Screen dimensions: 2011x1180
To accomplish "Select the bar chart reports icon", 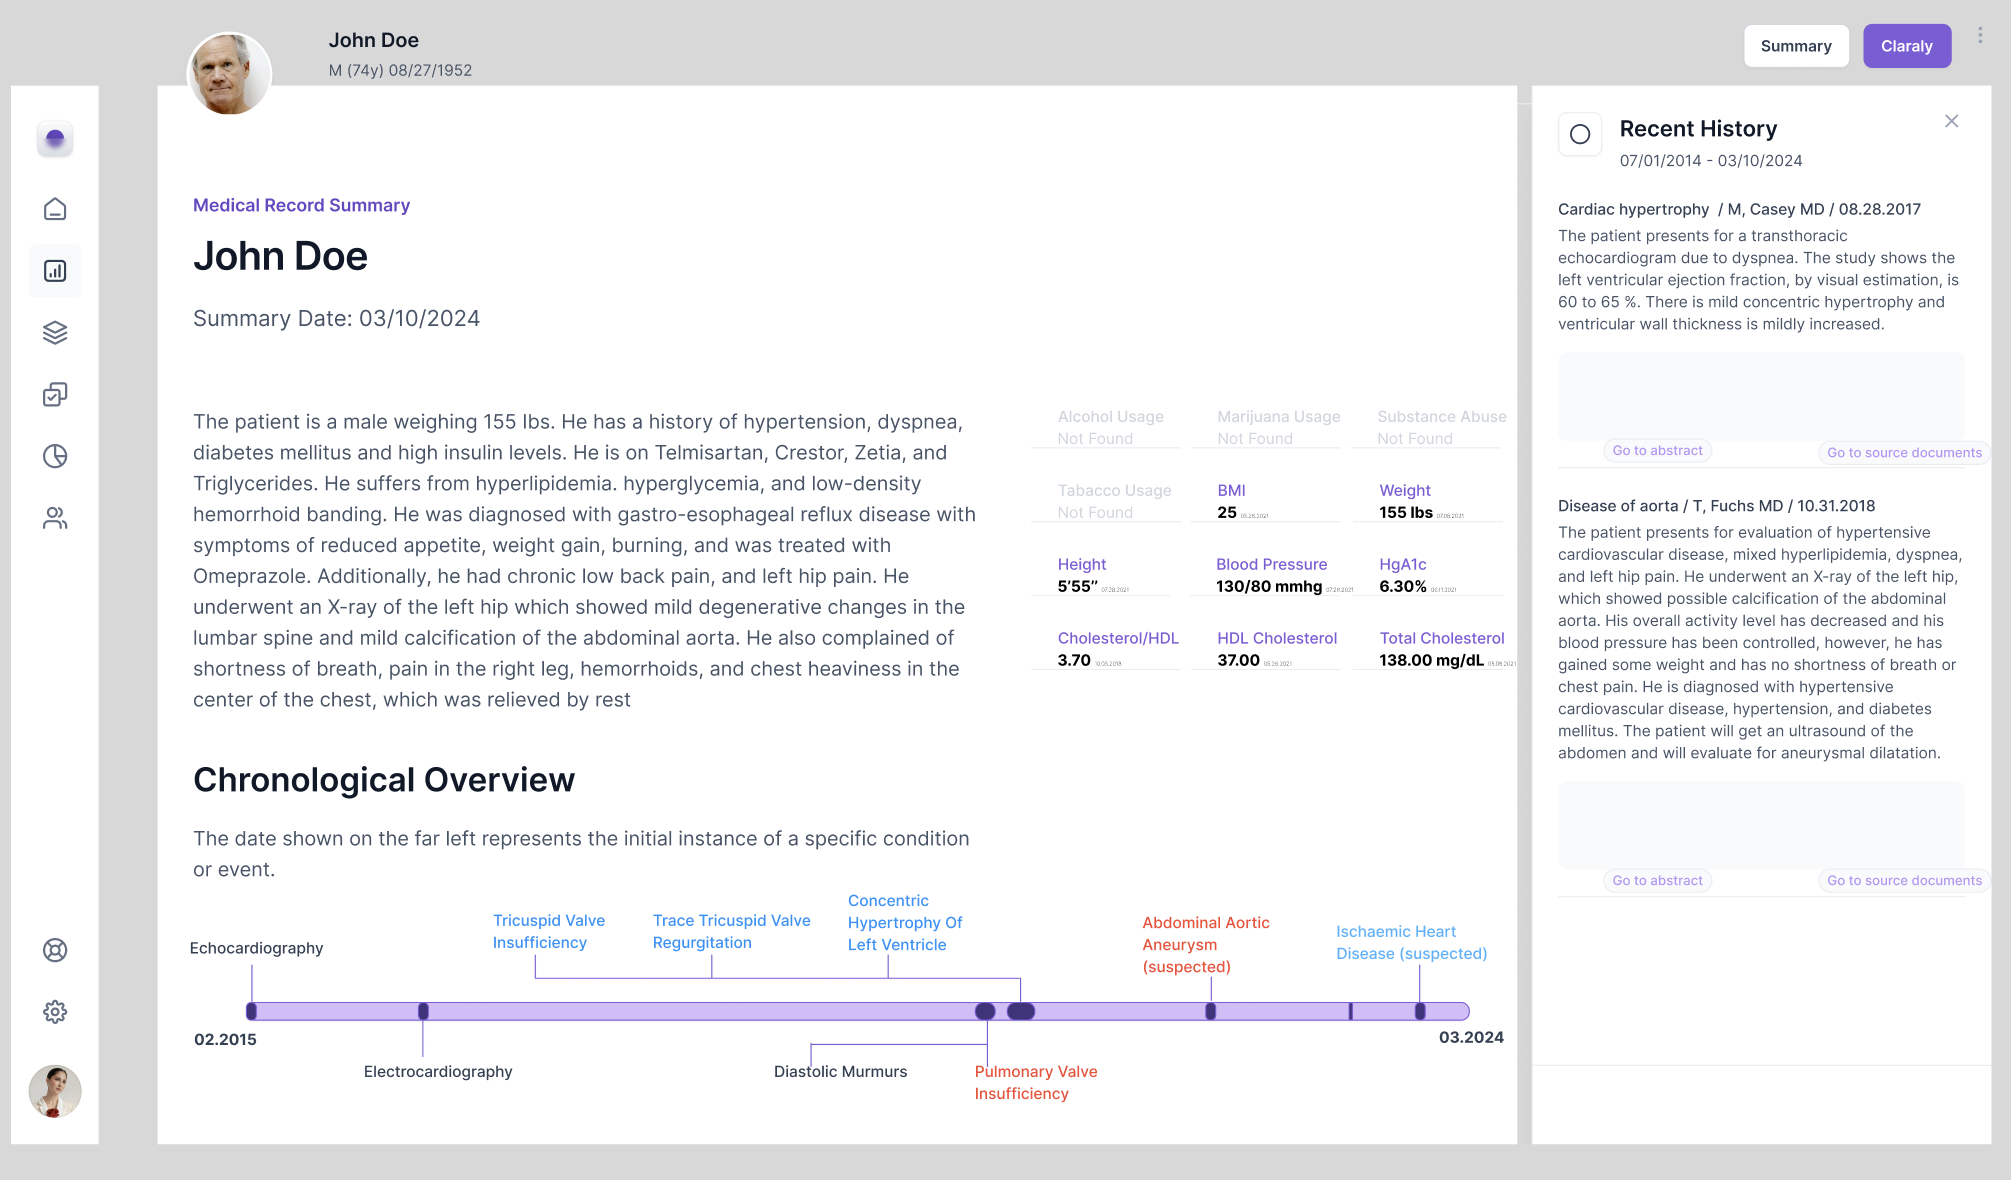I will [x=55, y=271].
